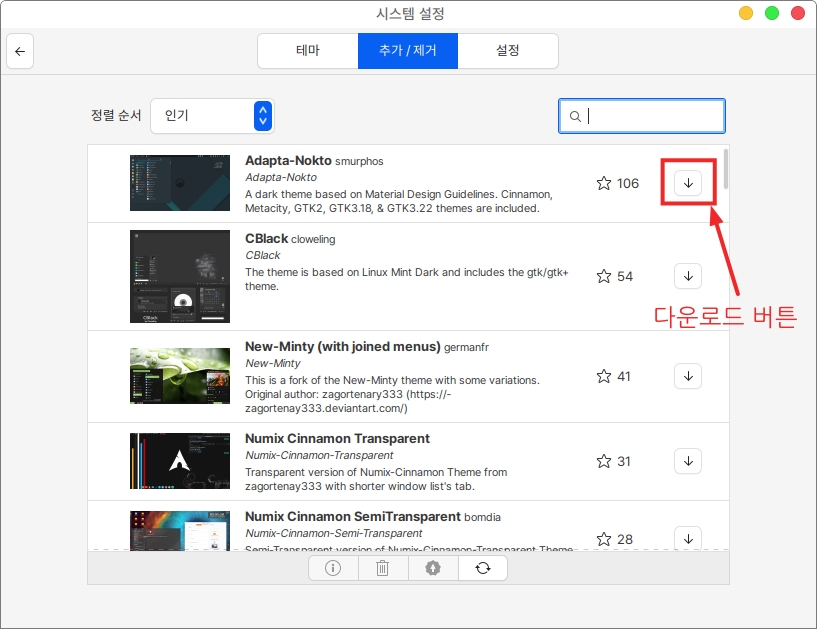Click the trash uninstall icon
The image size is (817, 629).
pos(383,568)
